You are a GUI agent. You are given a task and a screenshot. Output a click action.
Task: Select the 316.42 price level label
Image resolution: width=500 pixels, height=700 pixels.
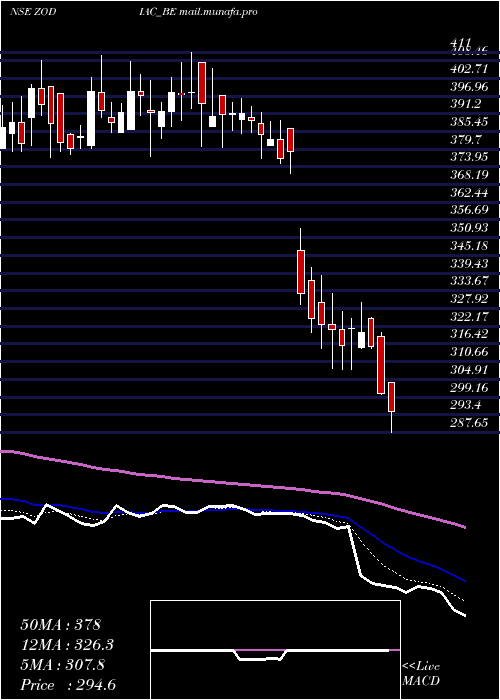tap(469, 333)
